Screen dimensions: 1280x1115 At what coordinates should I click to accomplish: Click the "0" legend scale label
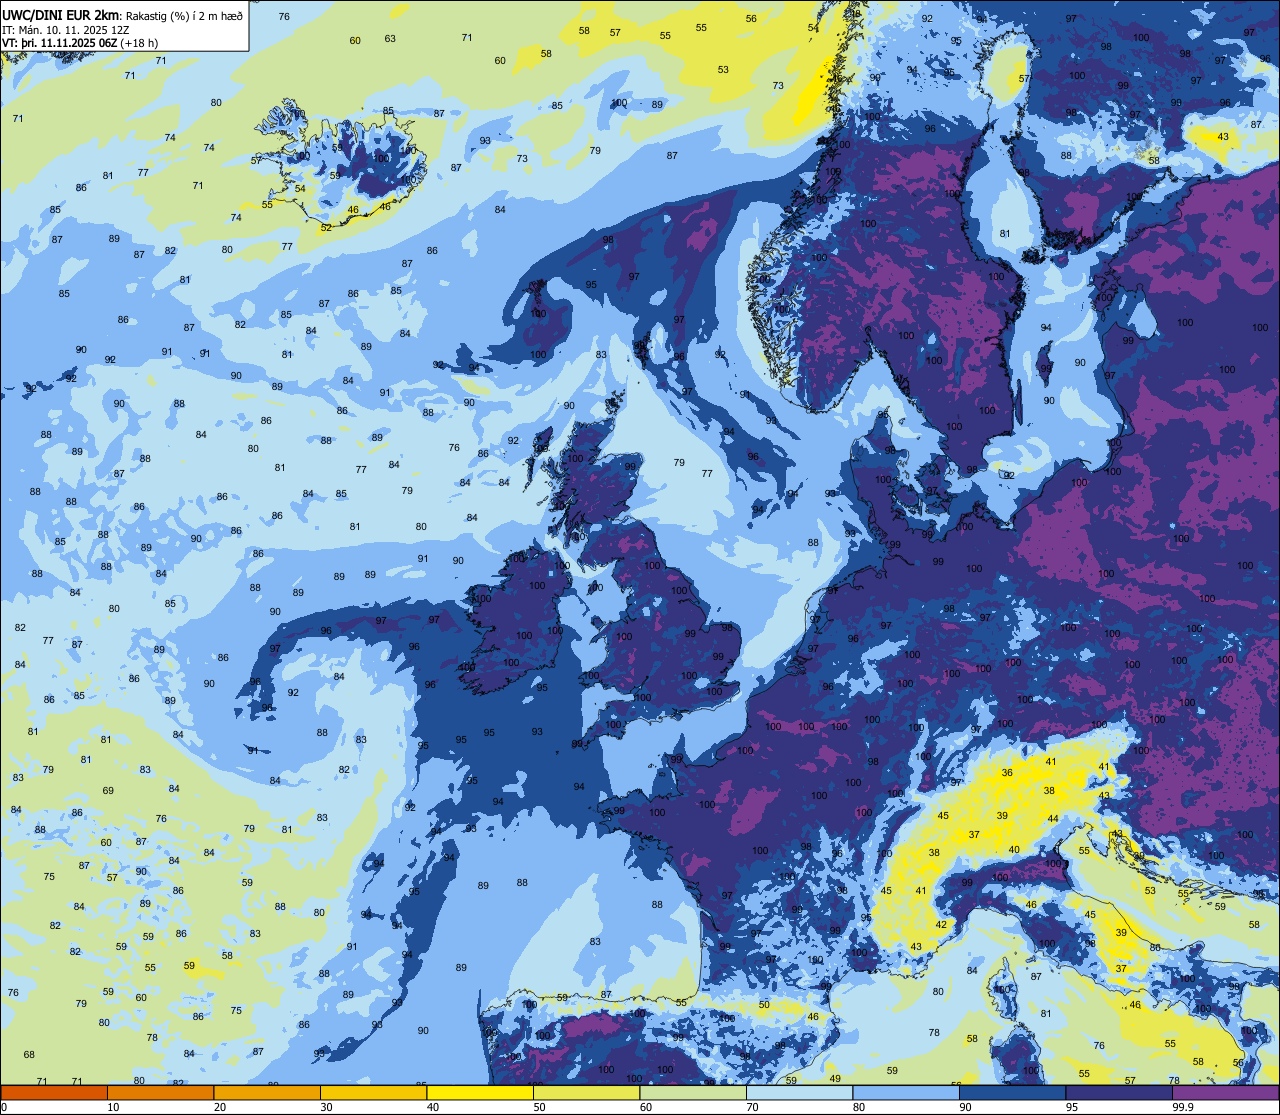coord(6,1107)
